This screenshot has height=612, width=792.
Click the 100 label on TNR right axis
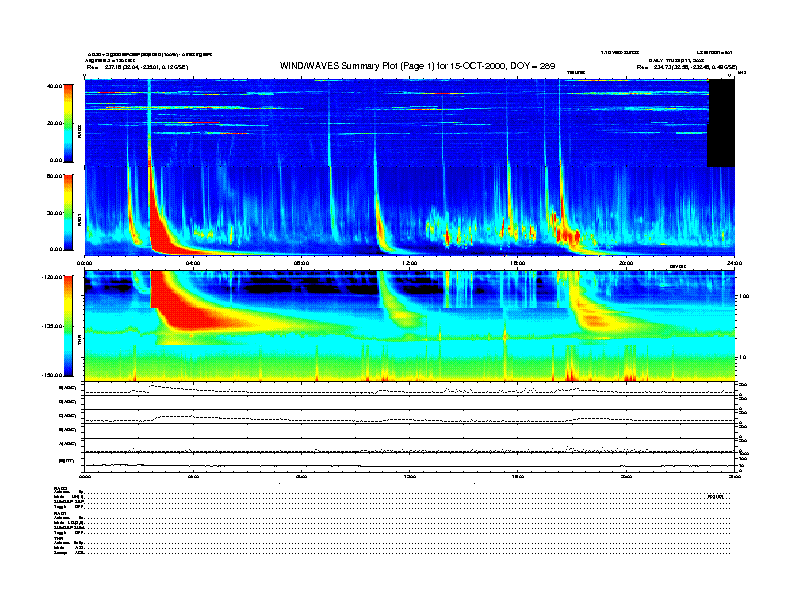[x=744, y=296]
